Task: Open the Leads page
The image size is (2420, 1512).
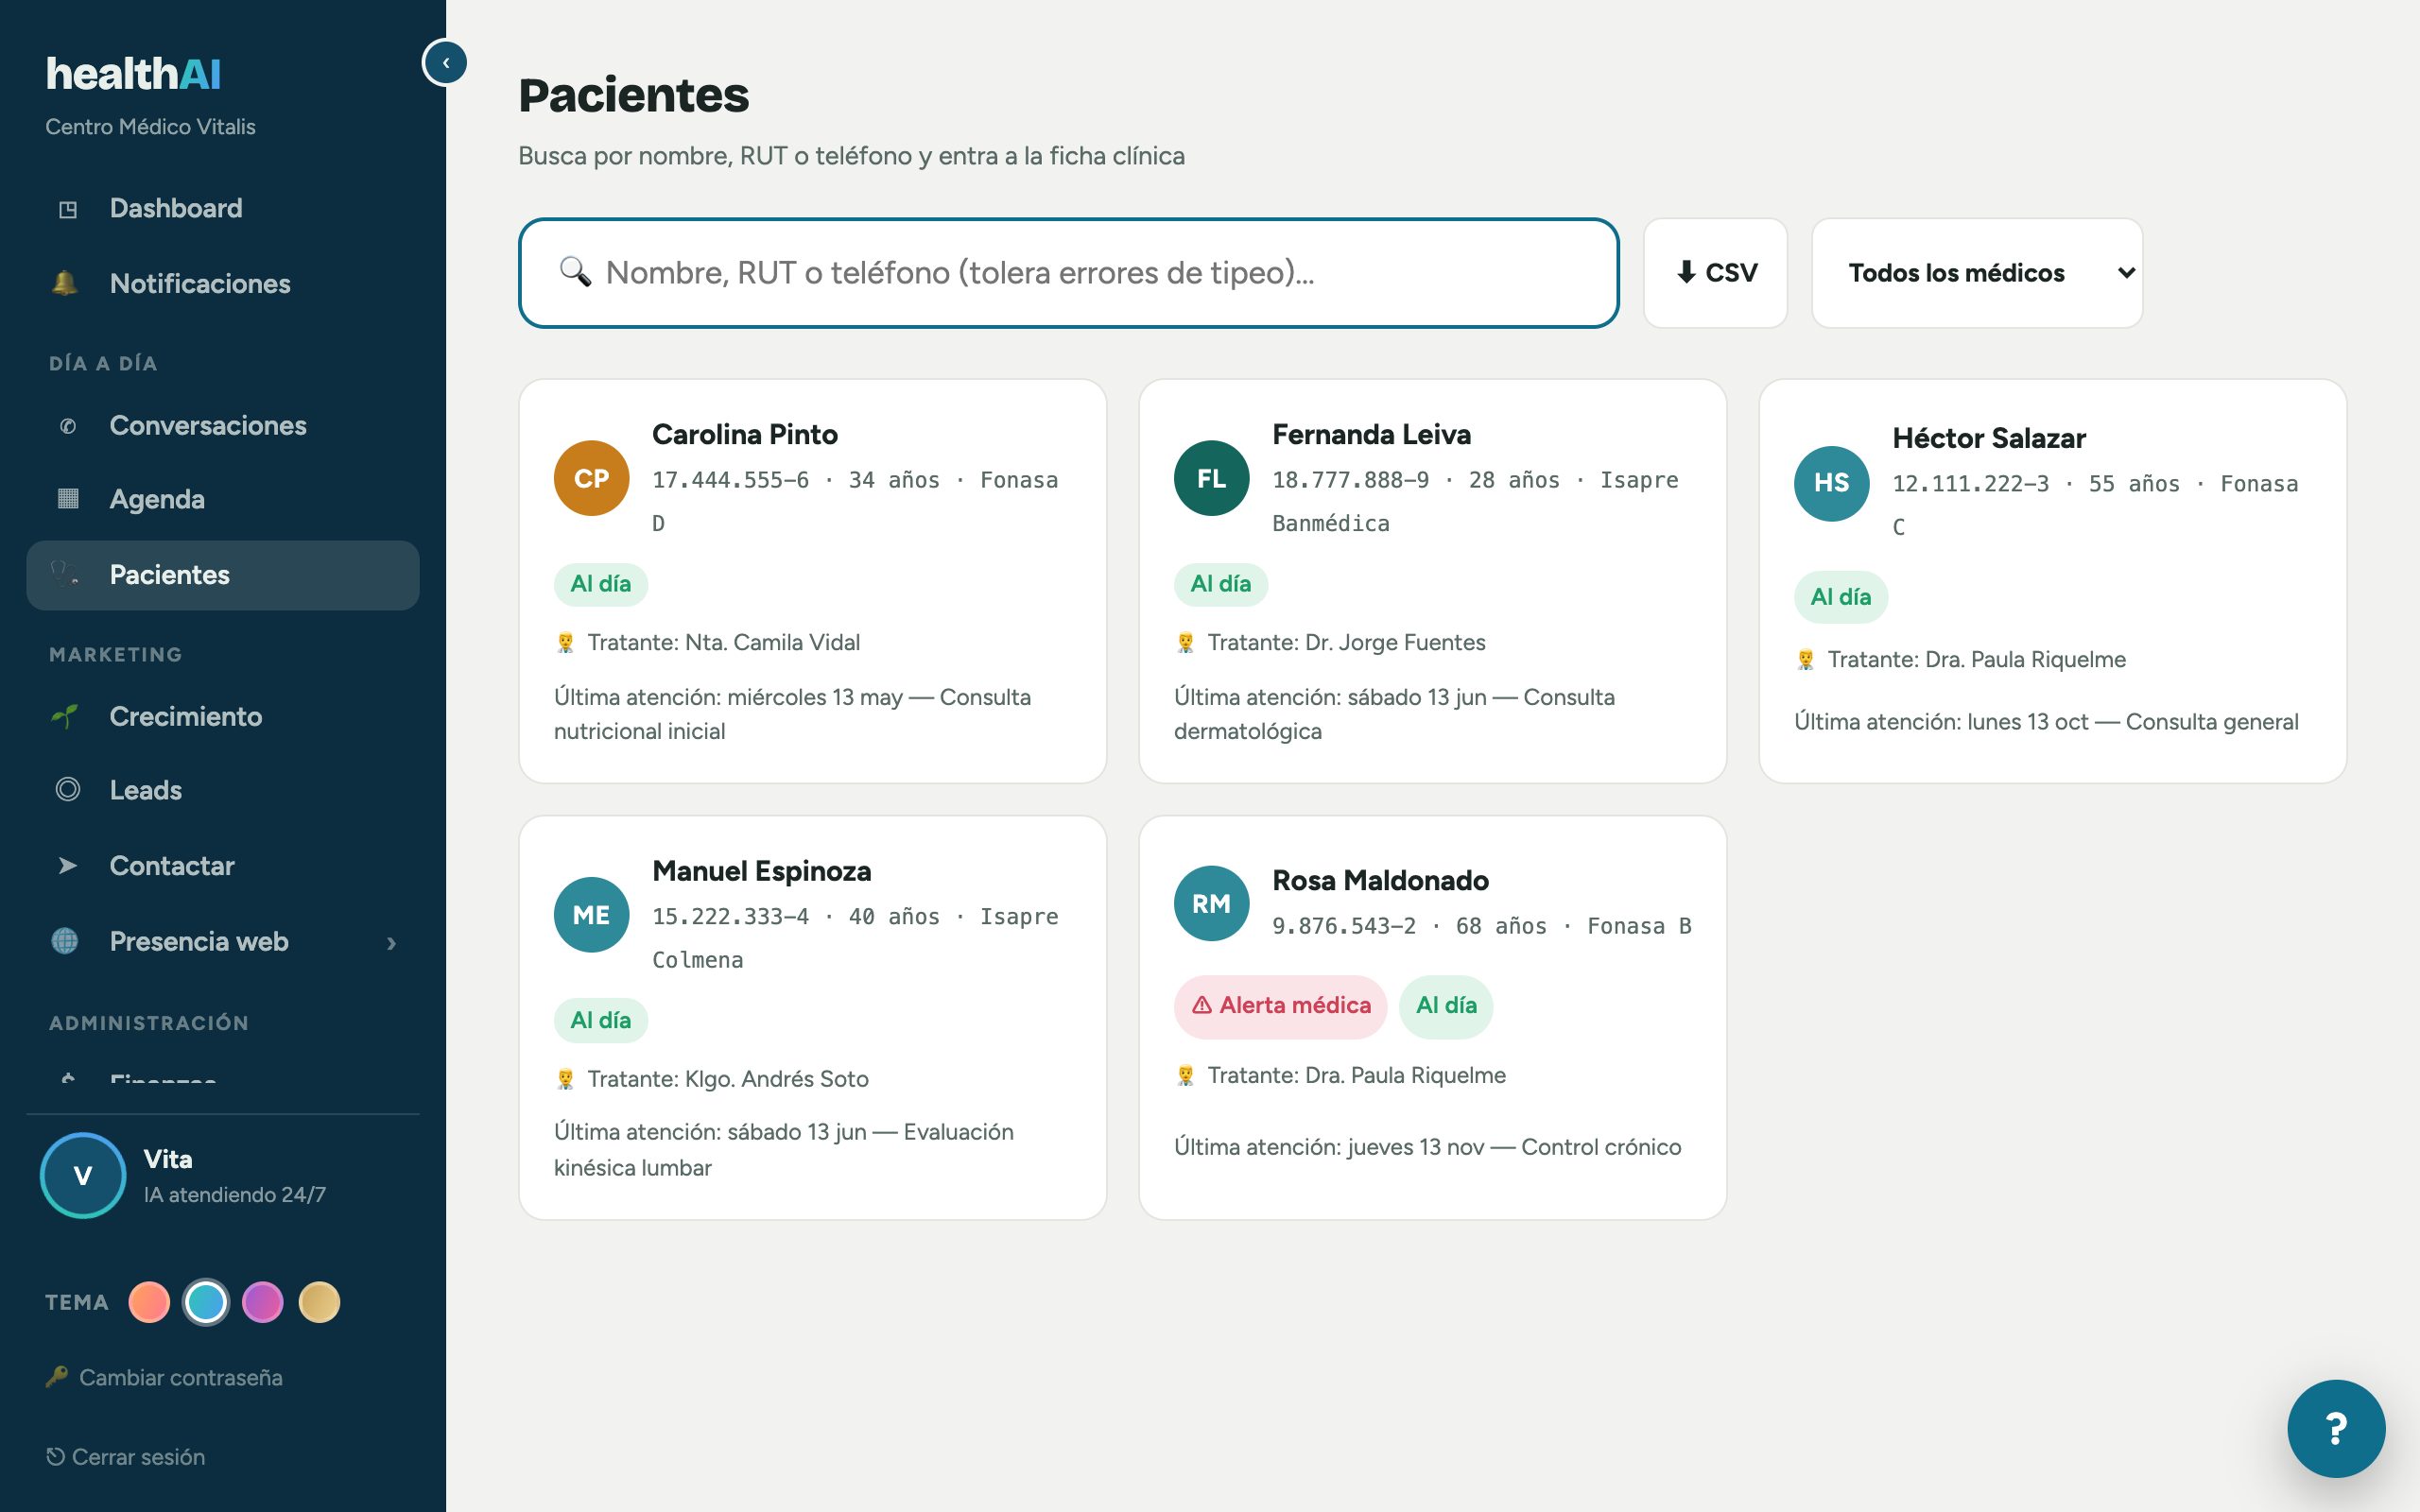Action: 222,791
